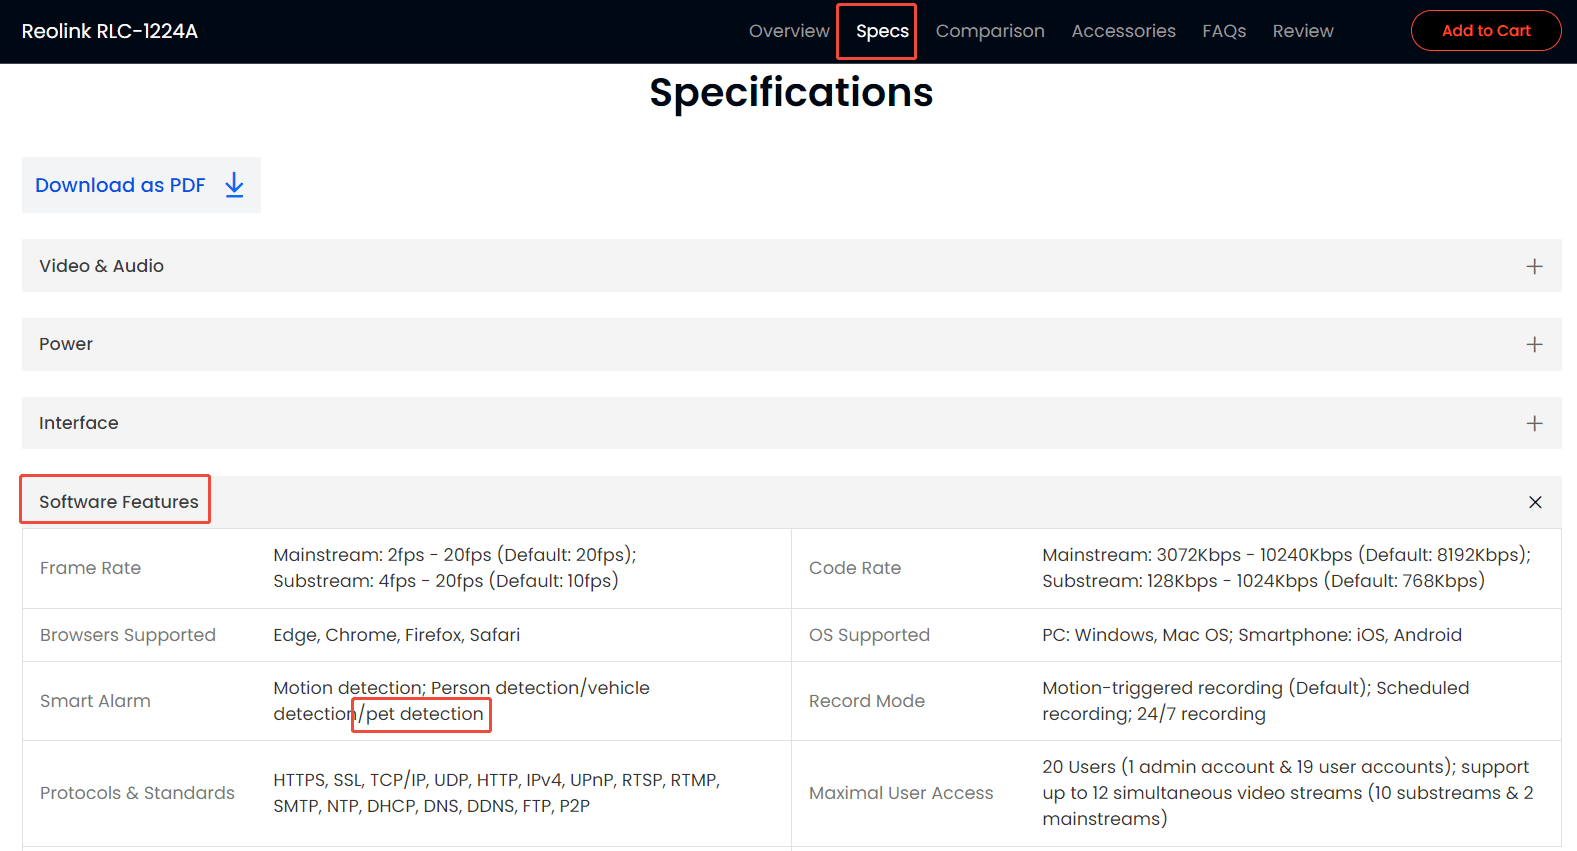Click the Video & Audio section header
Screen dimensions: 1577x851
pyautogui.click(x=792, y=266)
